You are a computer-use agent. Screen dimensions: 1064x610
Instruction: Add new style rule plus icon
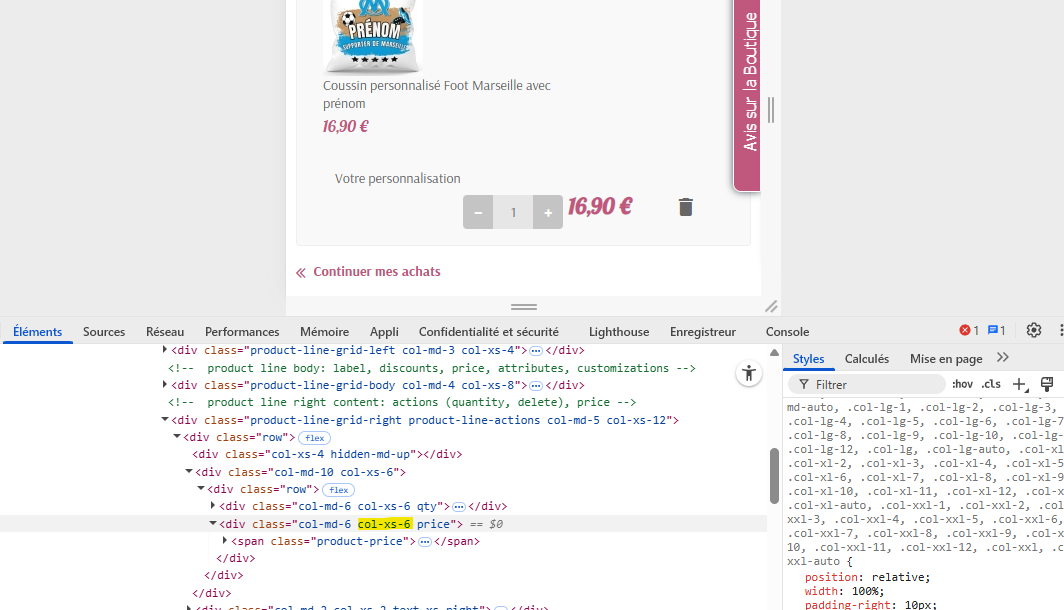click(1019, 385)
